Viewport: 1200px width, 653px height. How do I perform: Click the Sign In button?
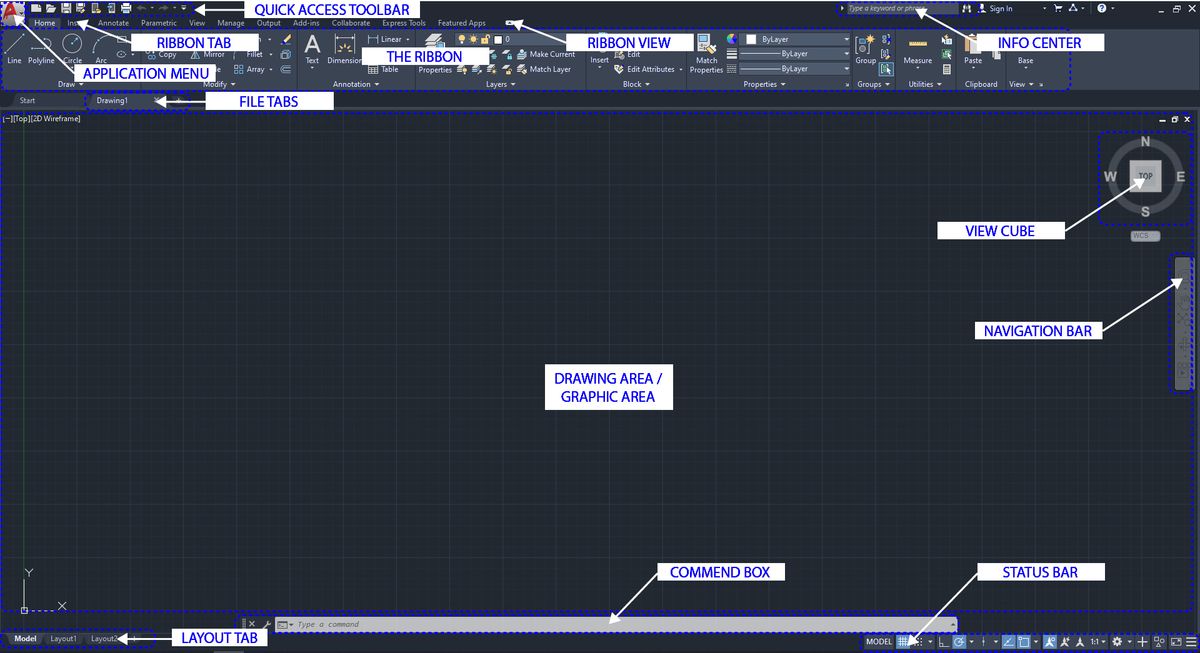coord(1000,9)
